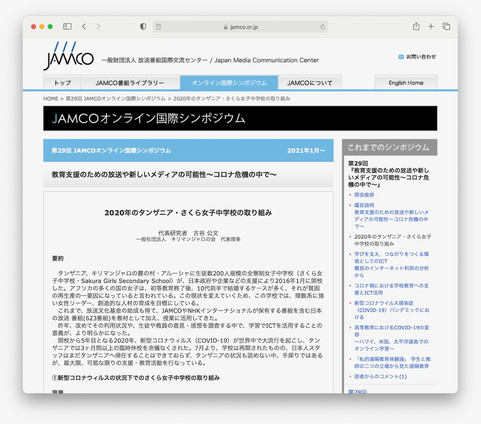
Task: Open the JAMCO番組ライブラリー tab
Action: click(x=130, y=83)
